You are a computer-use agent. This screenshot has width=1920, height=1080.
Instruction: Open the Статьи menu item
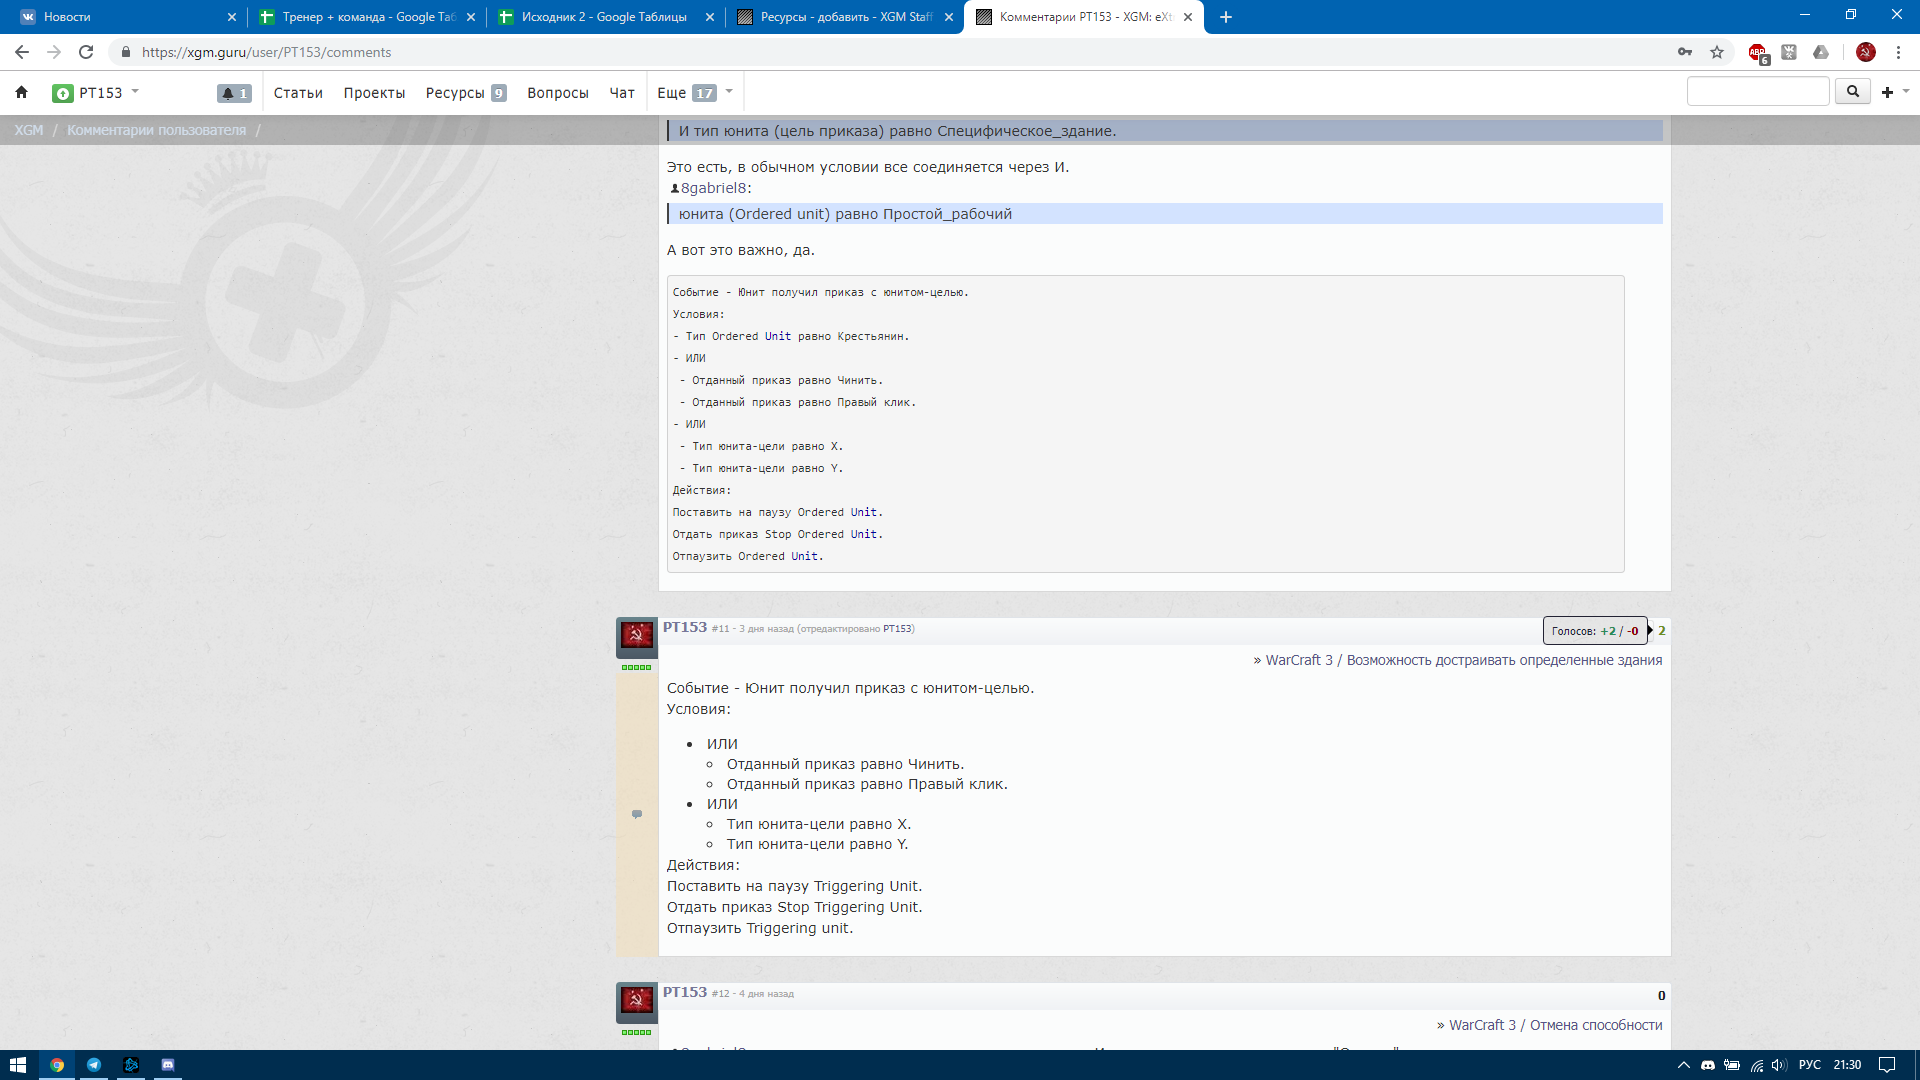pyautogui.click(x=298, y=93)
